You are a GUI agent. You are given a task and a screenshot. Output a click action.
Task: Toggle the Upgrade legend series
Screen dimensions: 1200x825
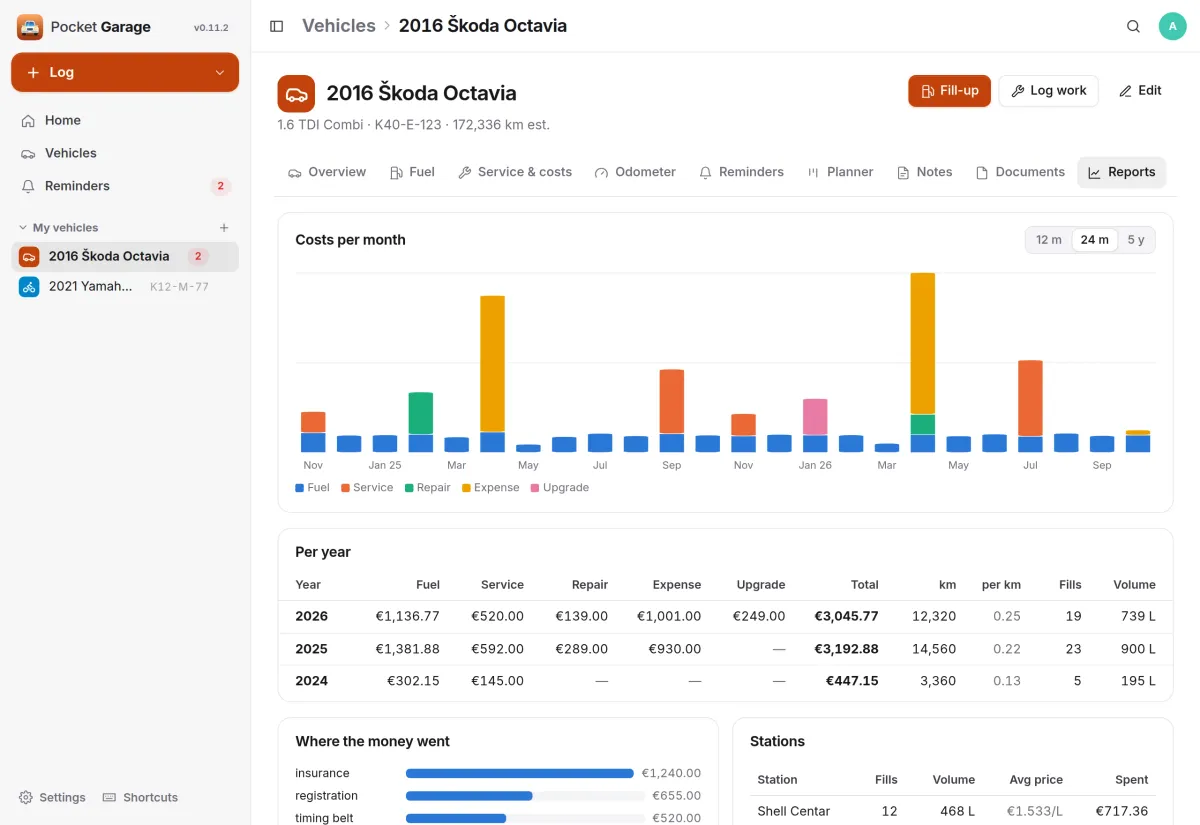tap(560, 488)
